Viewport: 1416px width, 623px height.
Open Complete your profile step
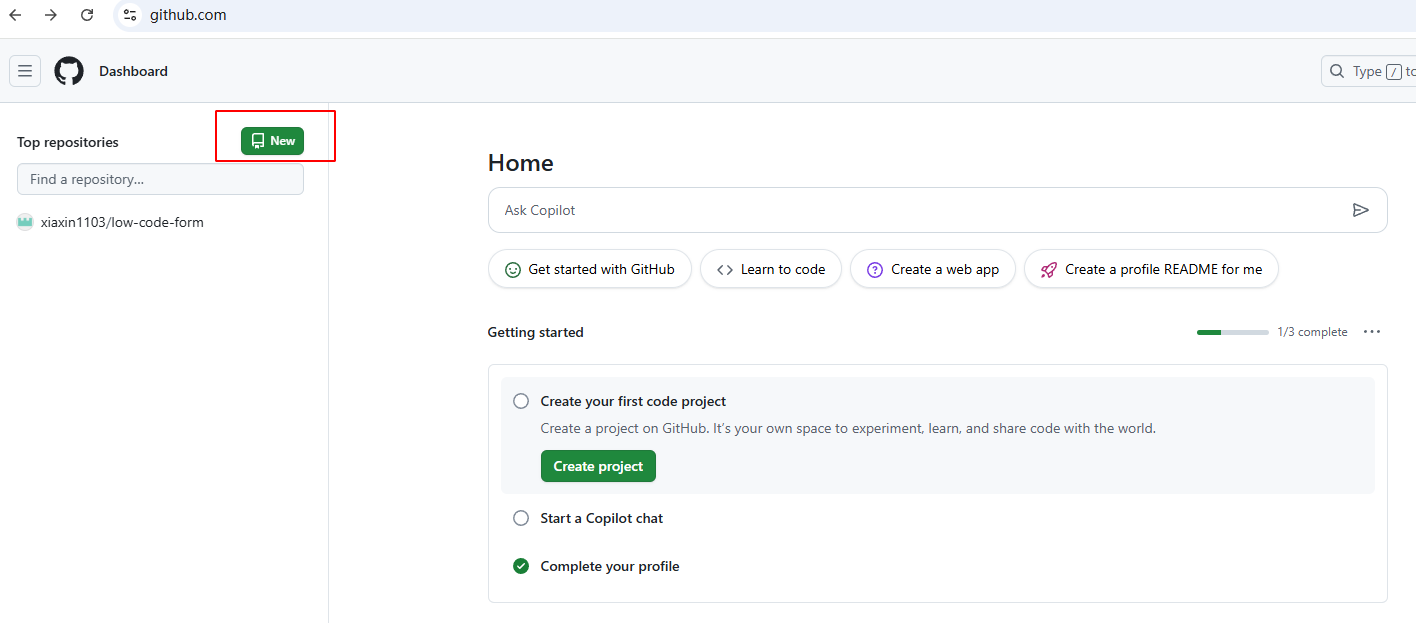(x=610, y=566)
